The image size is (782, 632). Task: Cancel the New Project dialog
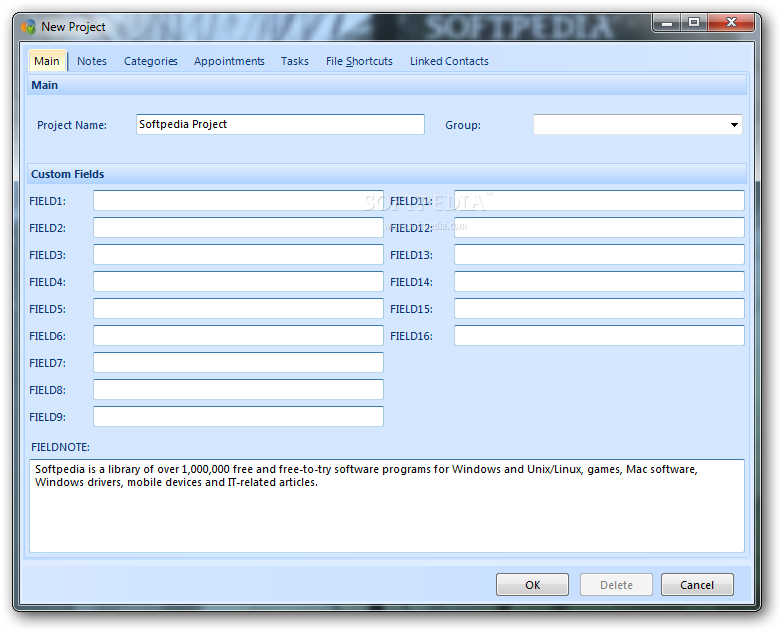697,585
